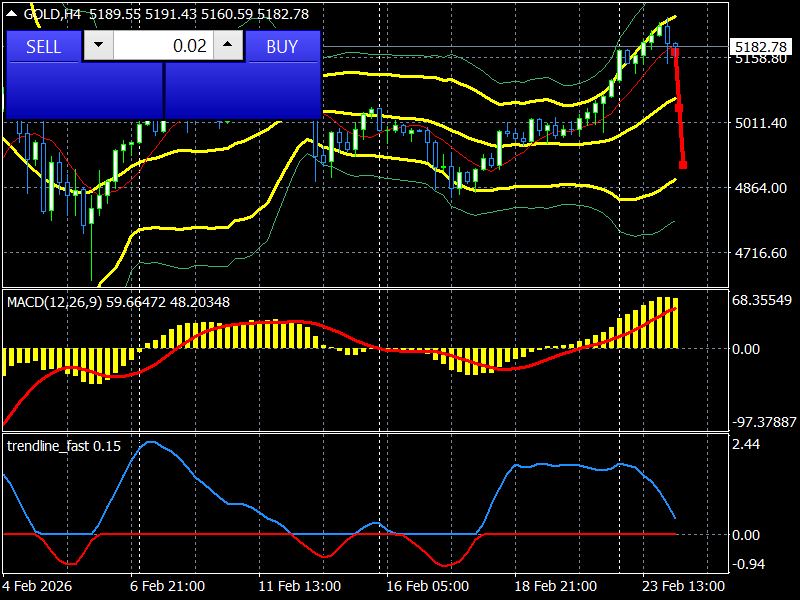This screenshot has height=600, width=800.
Task: Click the 5011.40 price axis level
Action: [x=761, y=123]
